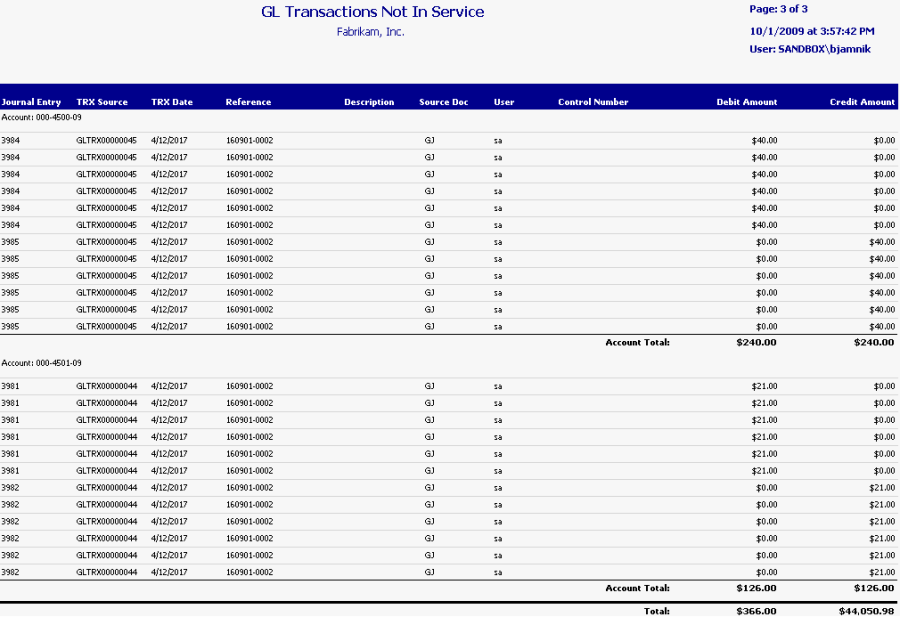Click the Control Number column header
900x617 pixels.
(593, 102)
